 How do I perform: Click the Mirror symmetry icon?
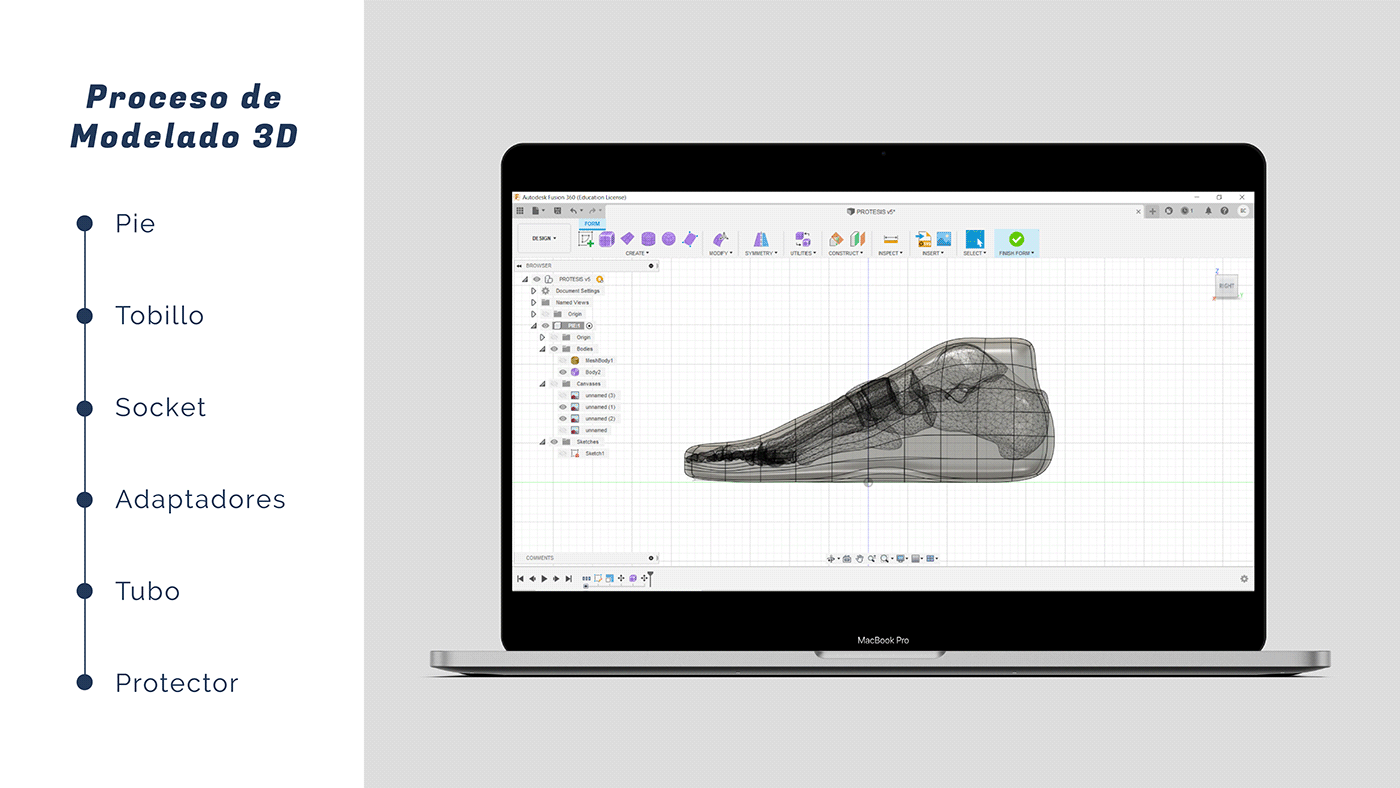[761, 239]
